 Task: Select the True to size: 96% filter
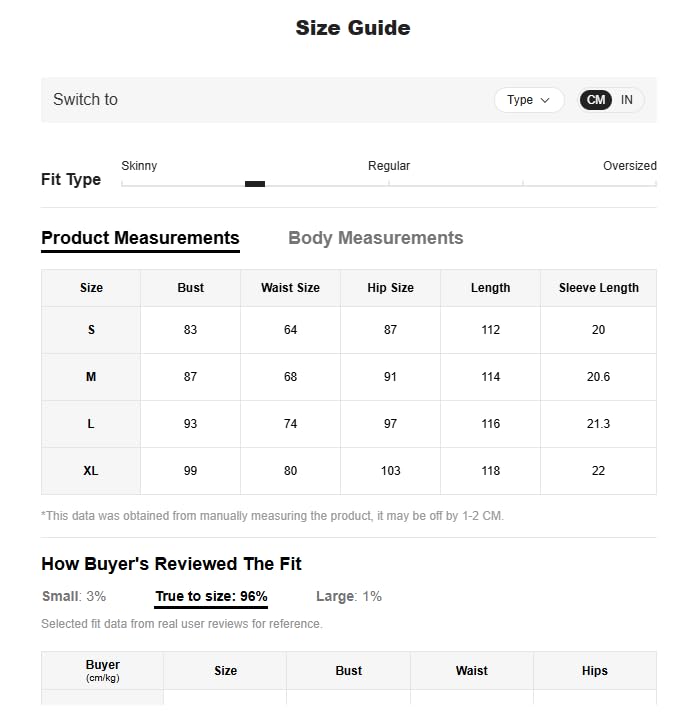click(211, 596)
